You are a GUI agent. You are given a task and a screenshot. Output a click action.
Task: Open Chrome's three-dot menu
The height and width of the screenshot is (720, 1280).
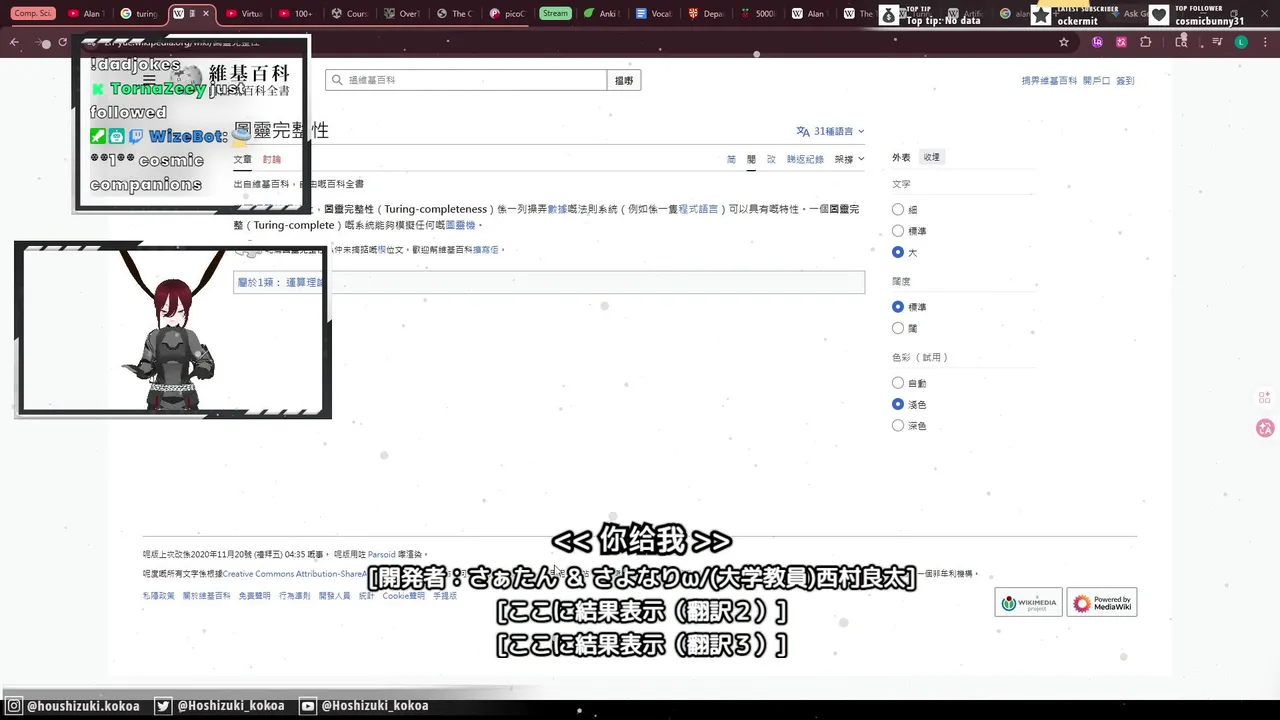[1265, 42]
